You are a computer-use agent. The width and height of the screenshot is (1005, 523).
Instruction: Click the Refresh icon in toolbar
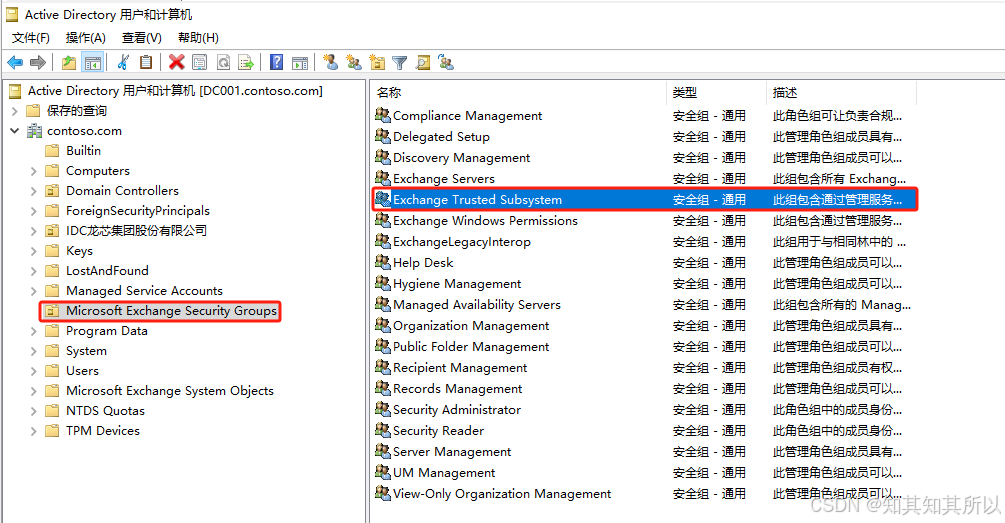click(223, 62)
